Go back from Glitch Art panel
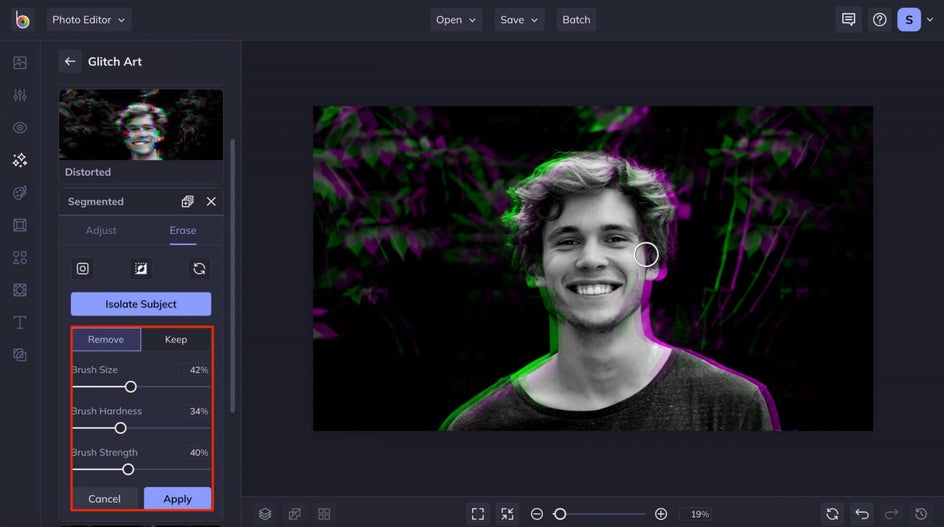This screenshot has height=527, width=944. (70, 61)
